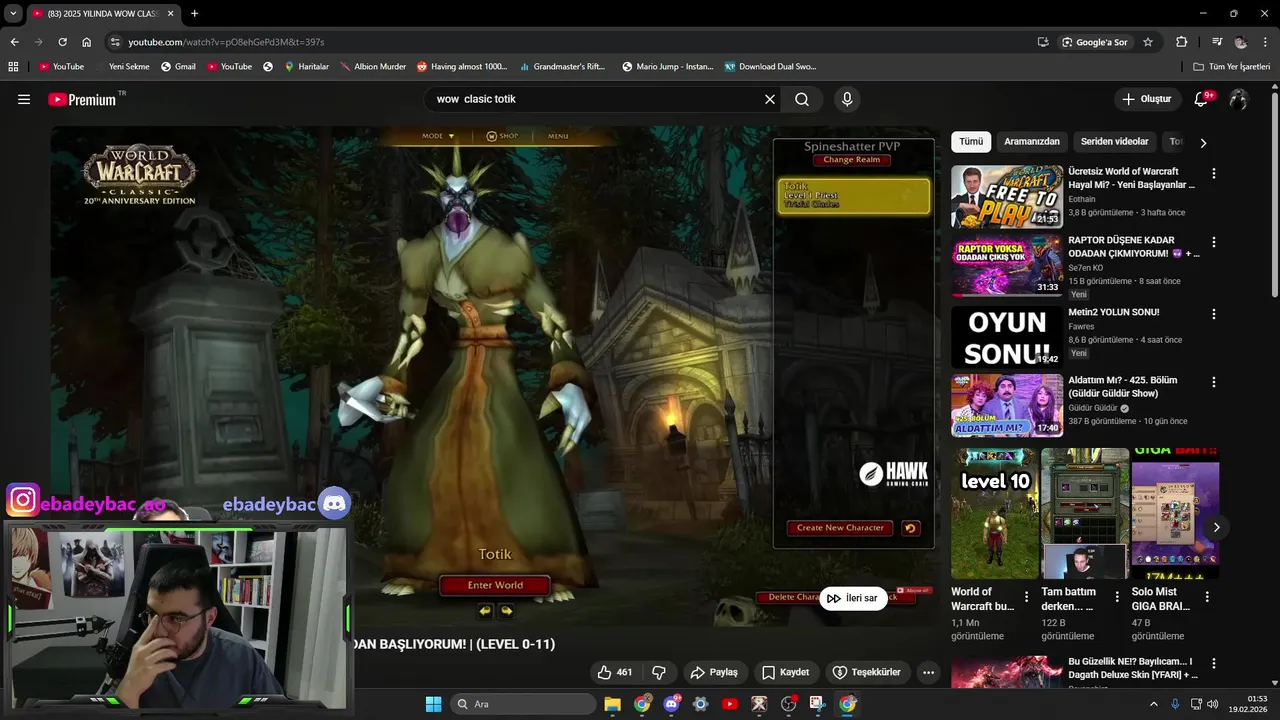
Task: Click the Teşekkürler thanks button
Action: pos(867,672)
